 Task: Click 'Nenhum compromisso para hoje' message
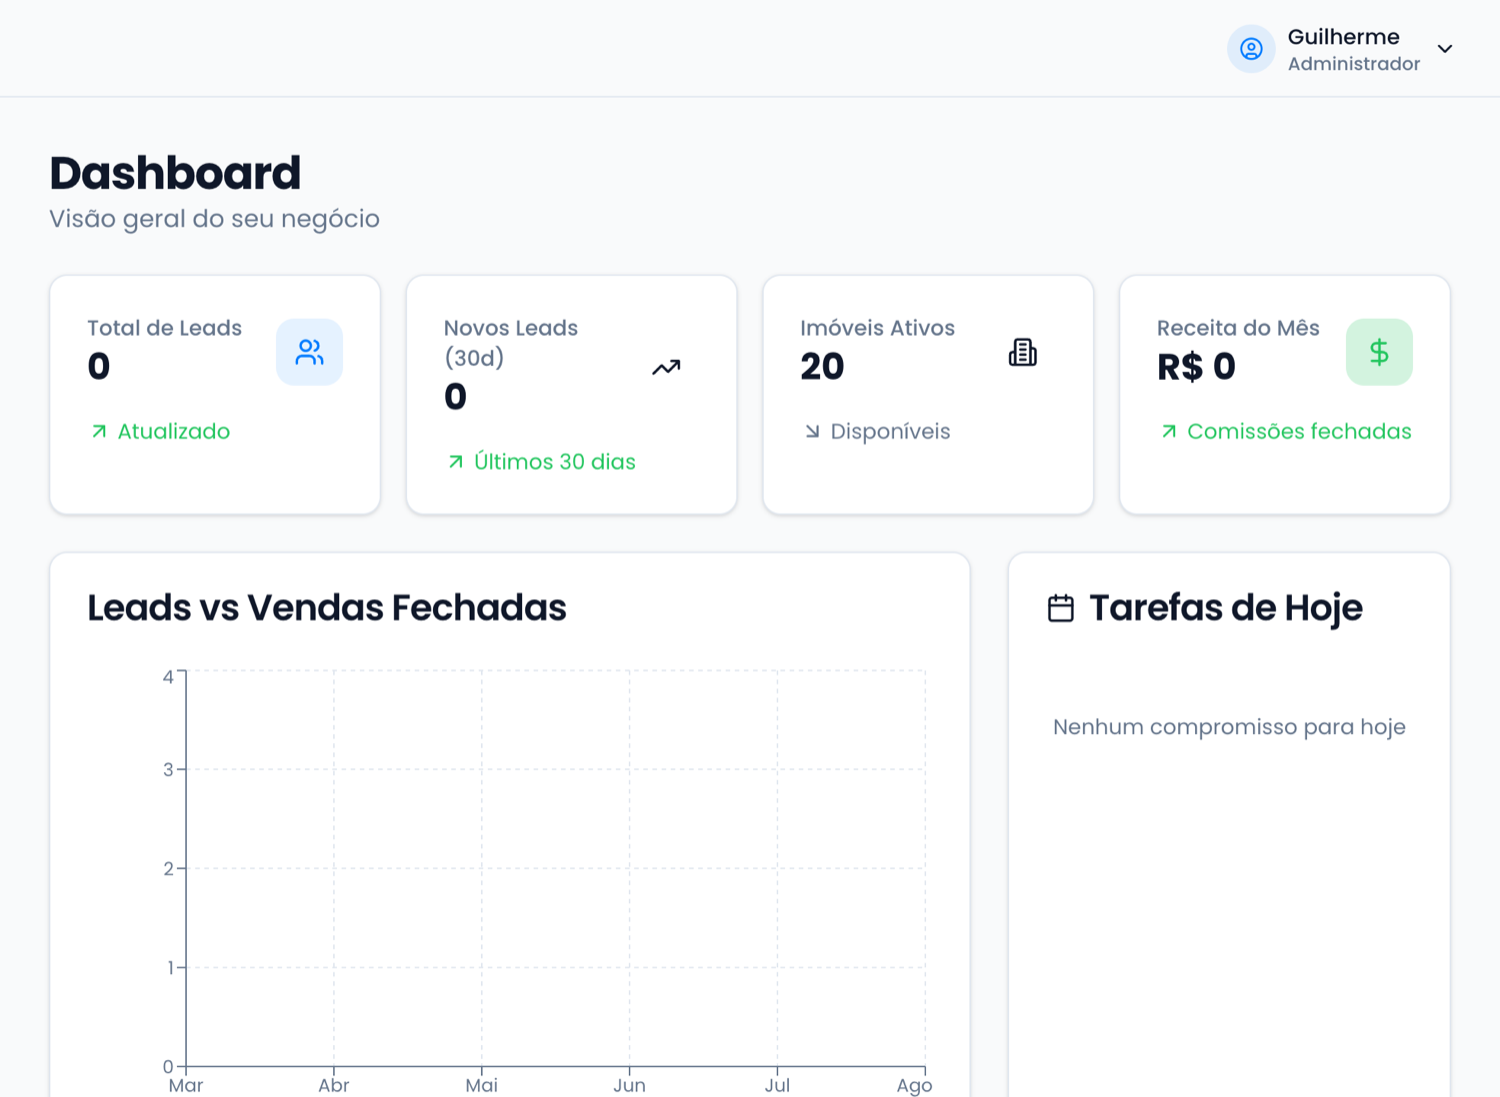[x=1229, y=727]
